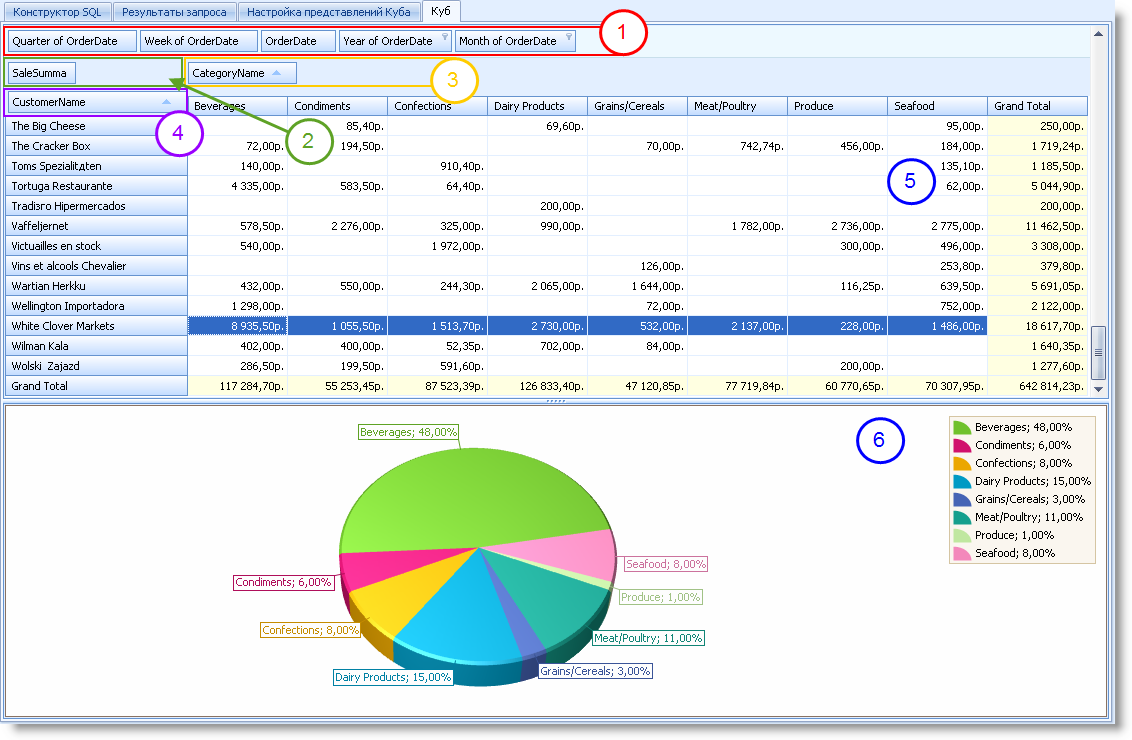The image size is (1132, 740).
Task: Click the Beverages cell for White Clover Markets
Action: [x=237, y=326]
